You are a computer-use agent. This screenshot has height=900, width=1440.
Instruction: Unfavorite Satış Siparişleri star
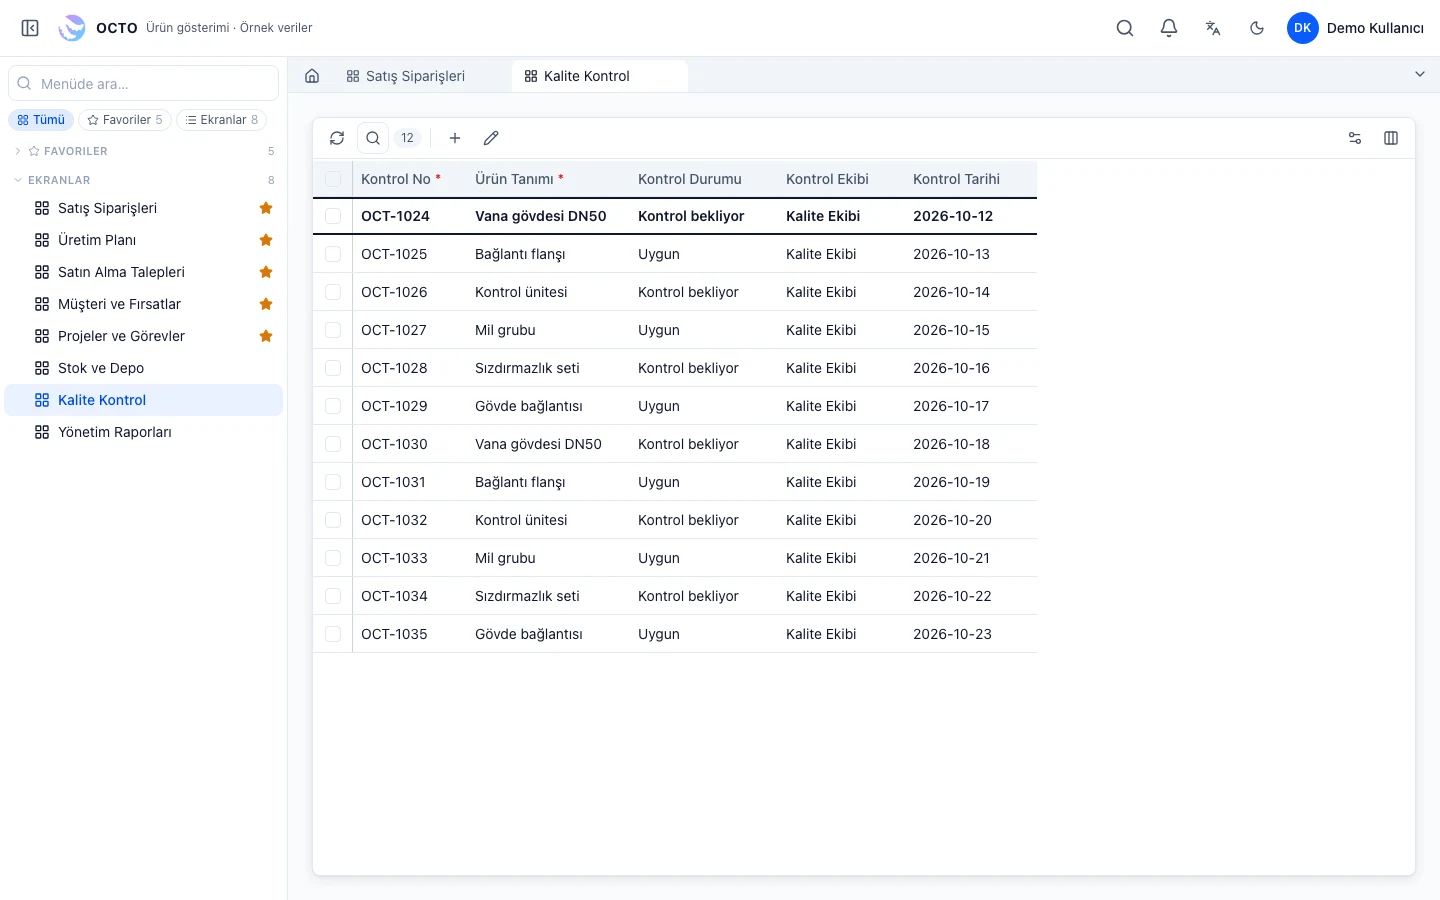point(266,208)
